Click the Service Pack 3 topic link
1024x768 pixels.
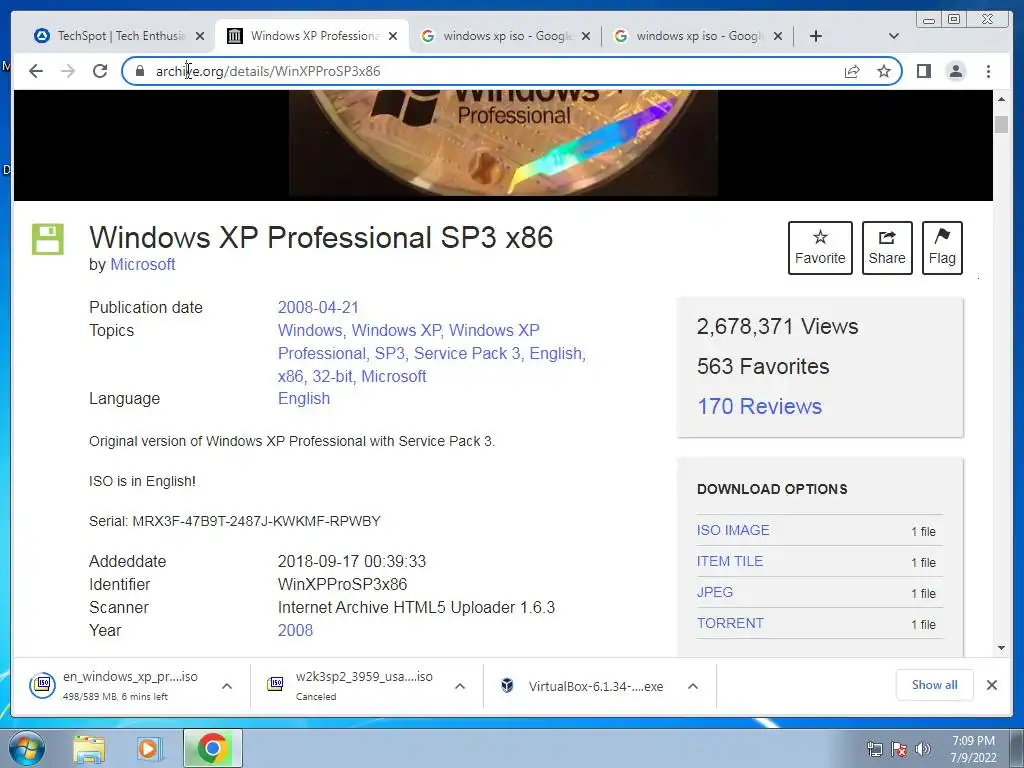click(467, 353)
